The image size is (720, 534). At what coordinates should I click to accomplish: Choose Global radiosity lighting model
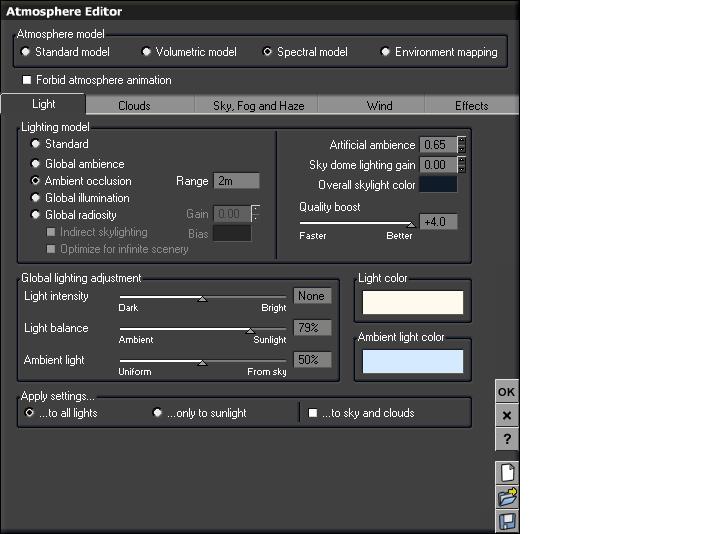tap(36, 215)
